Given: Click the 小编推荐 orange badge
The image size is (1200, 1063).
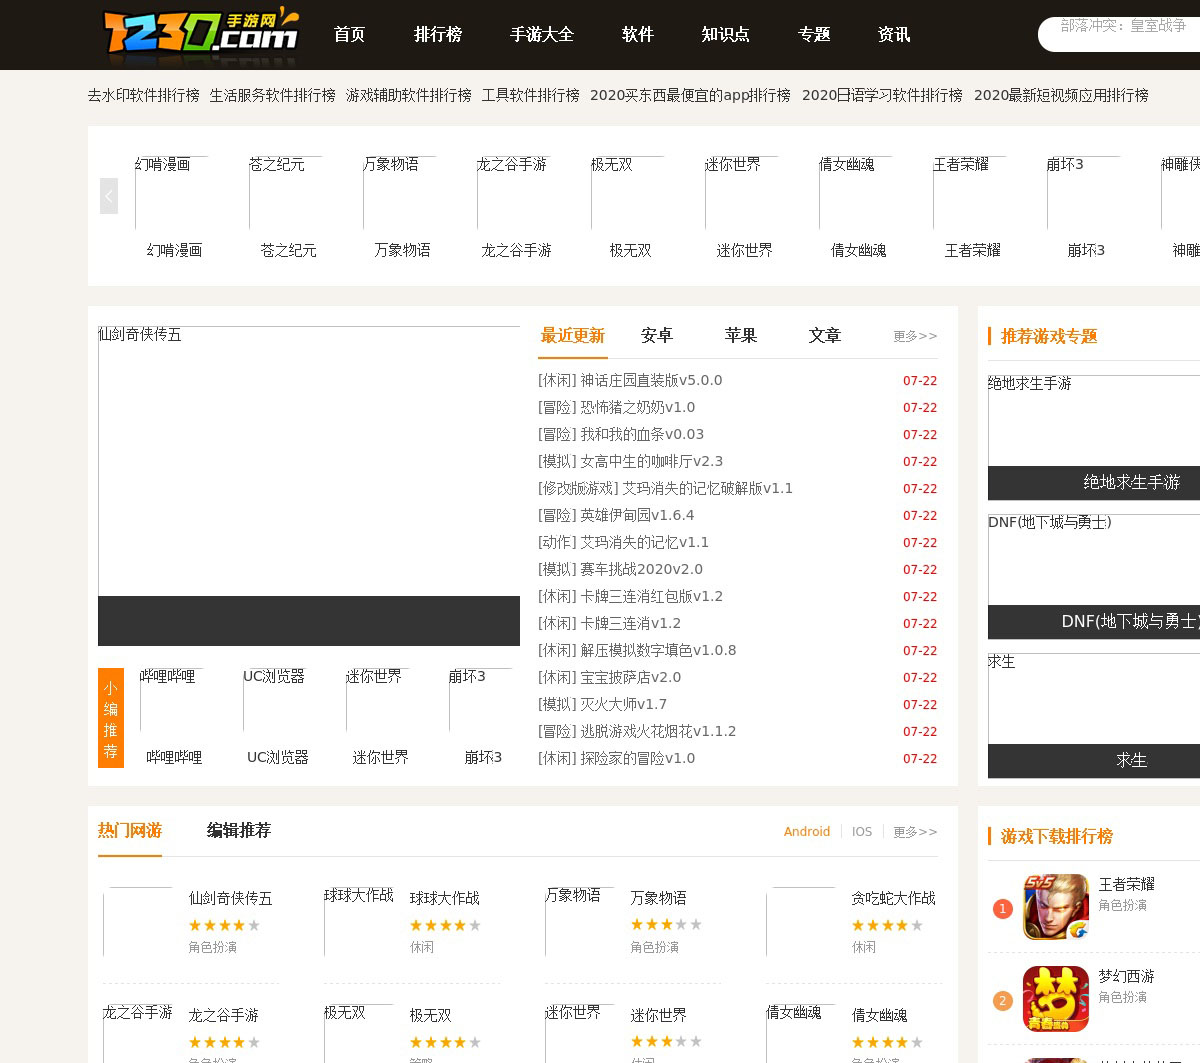Looking at the screenshot, I should pyautogui.click(x=110, y=718).
